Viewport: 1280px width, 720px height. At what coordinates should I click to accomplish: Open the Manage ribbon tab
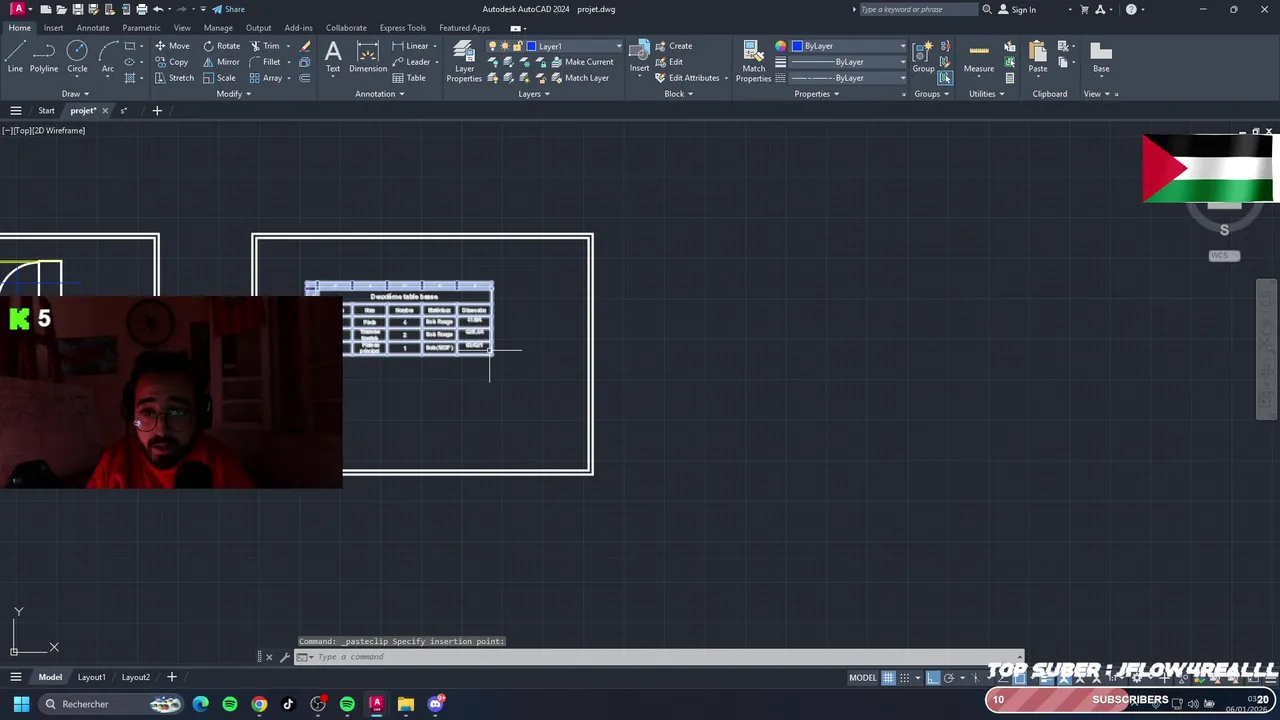[218, 28]
